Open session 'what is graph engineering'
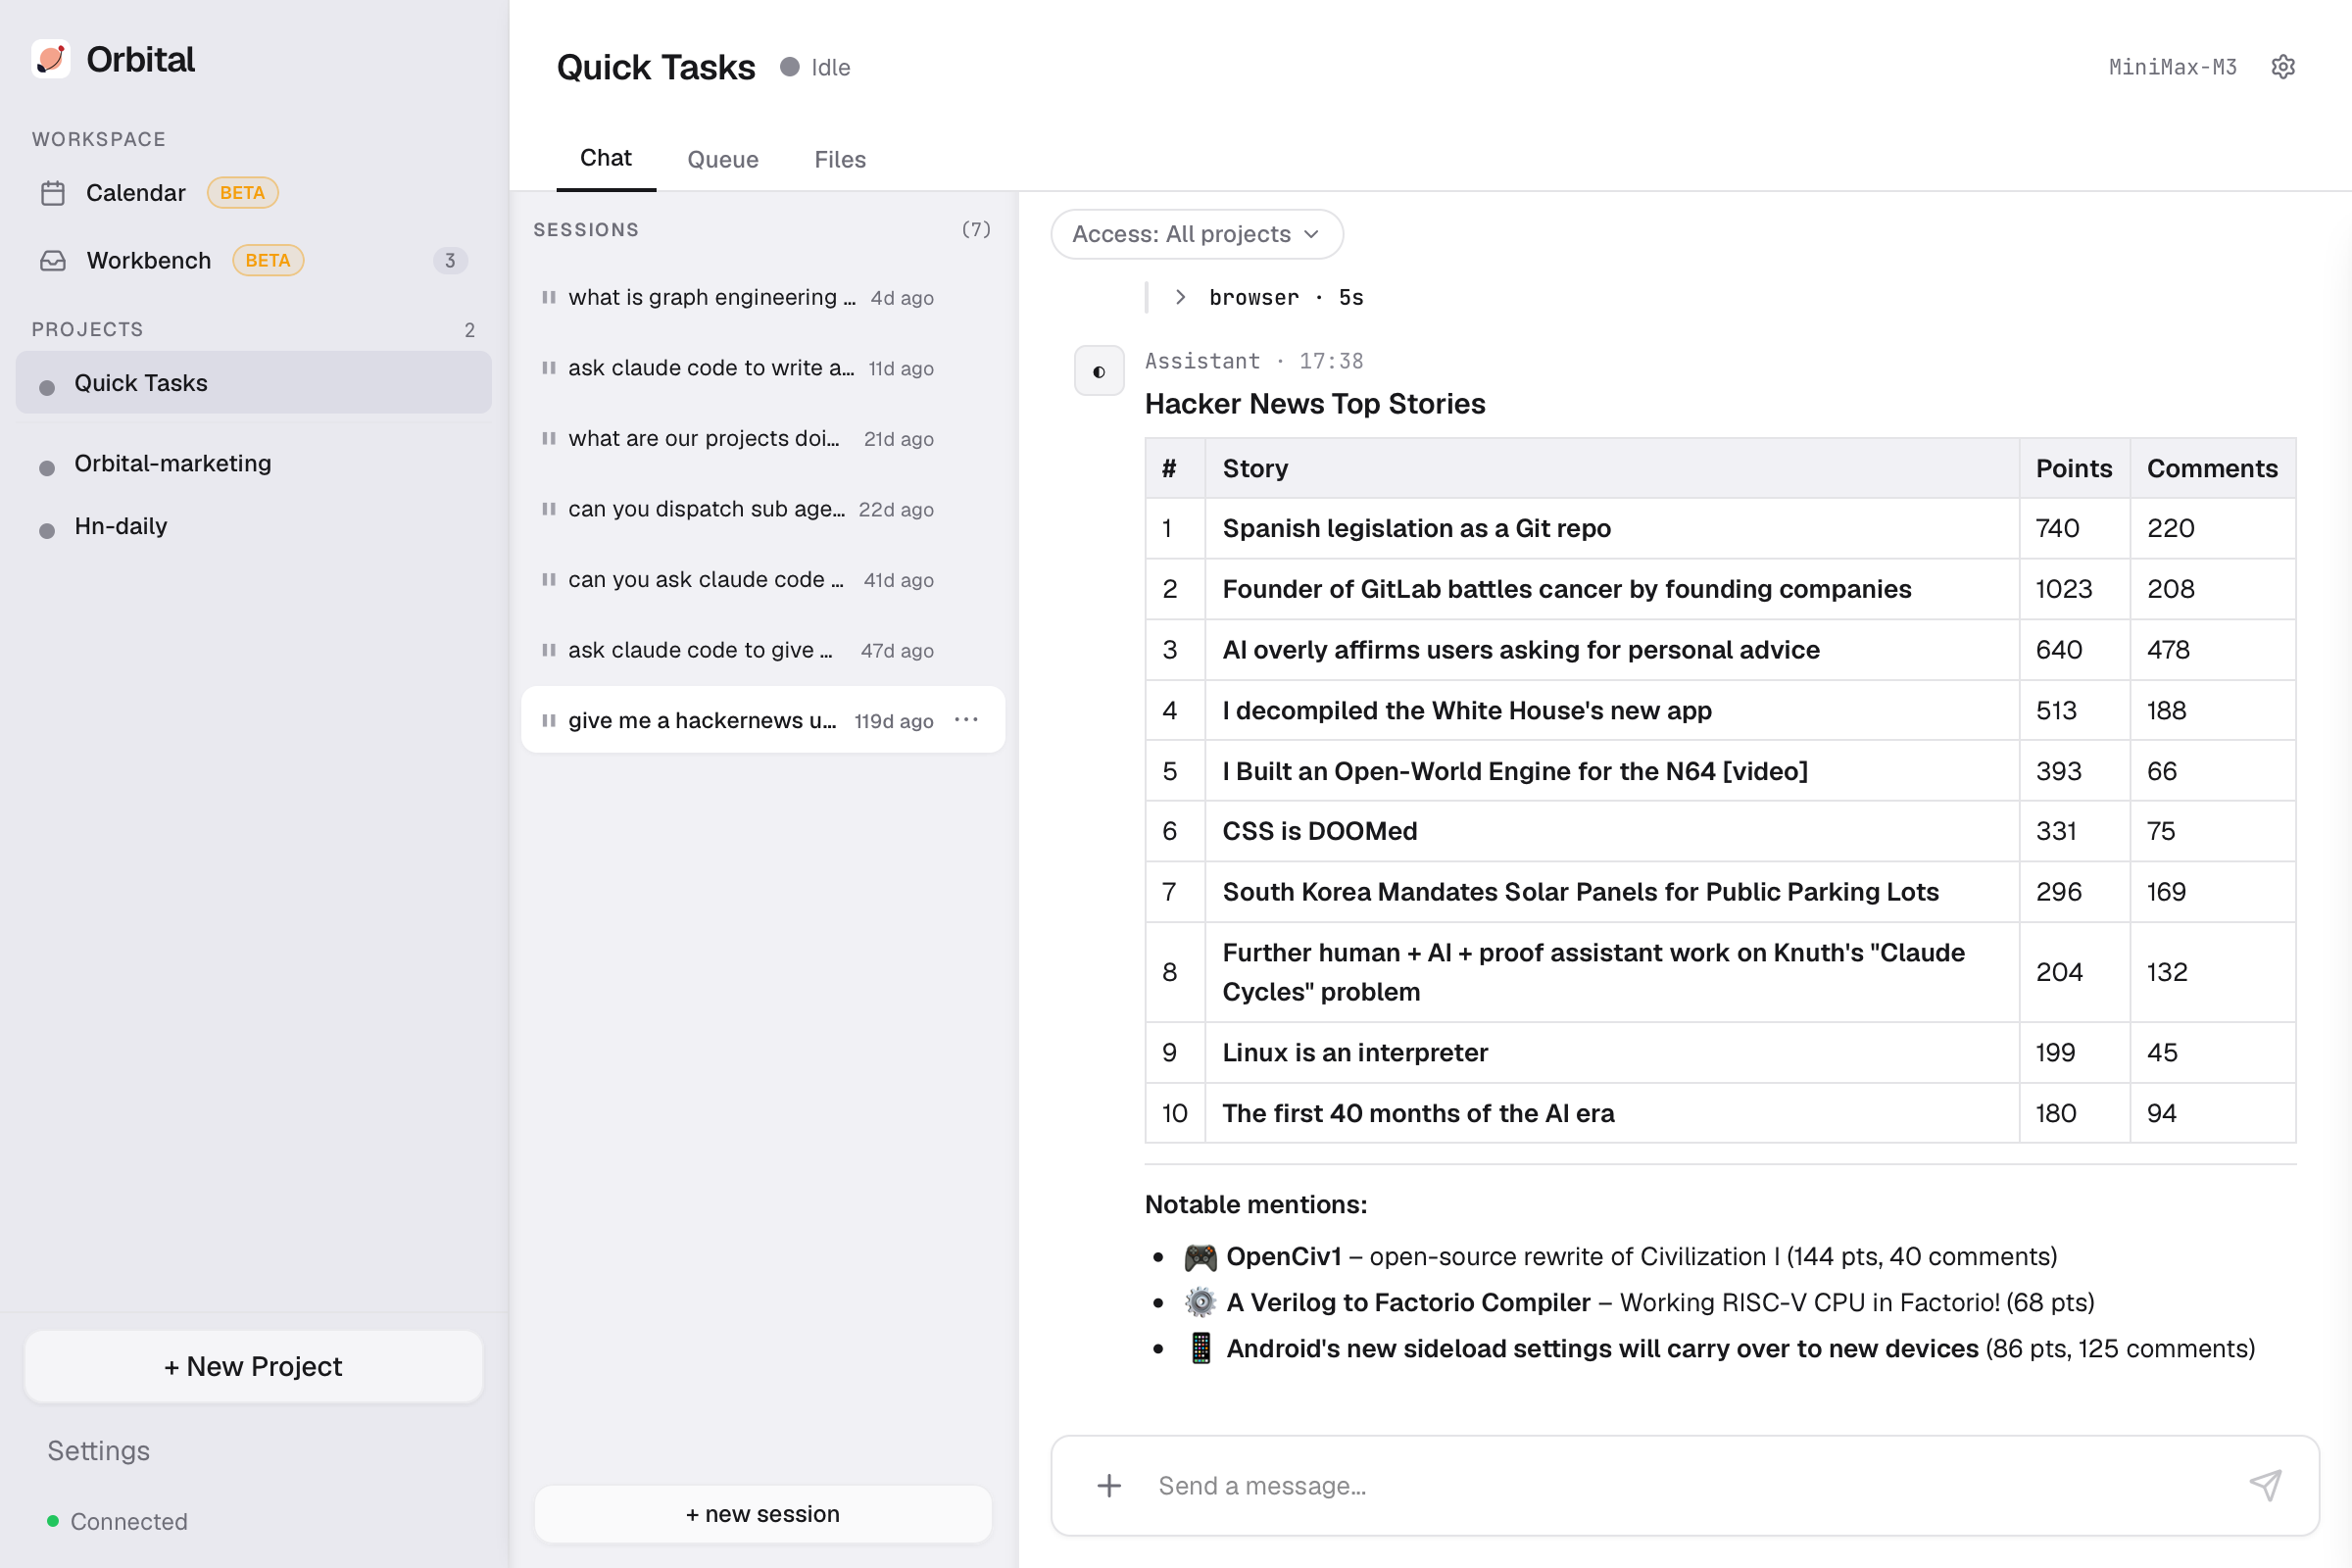The width and height of the screenshot is (2352, 1568). tap(763, 297)
